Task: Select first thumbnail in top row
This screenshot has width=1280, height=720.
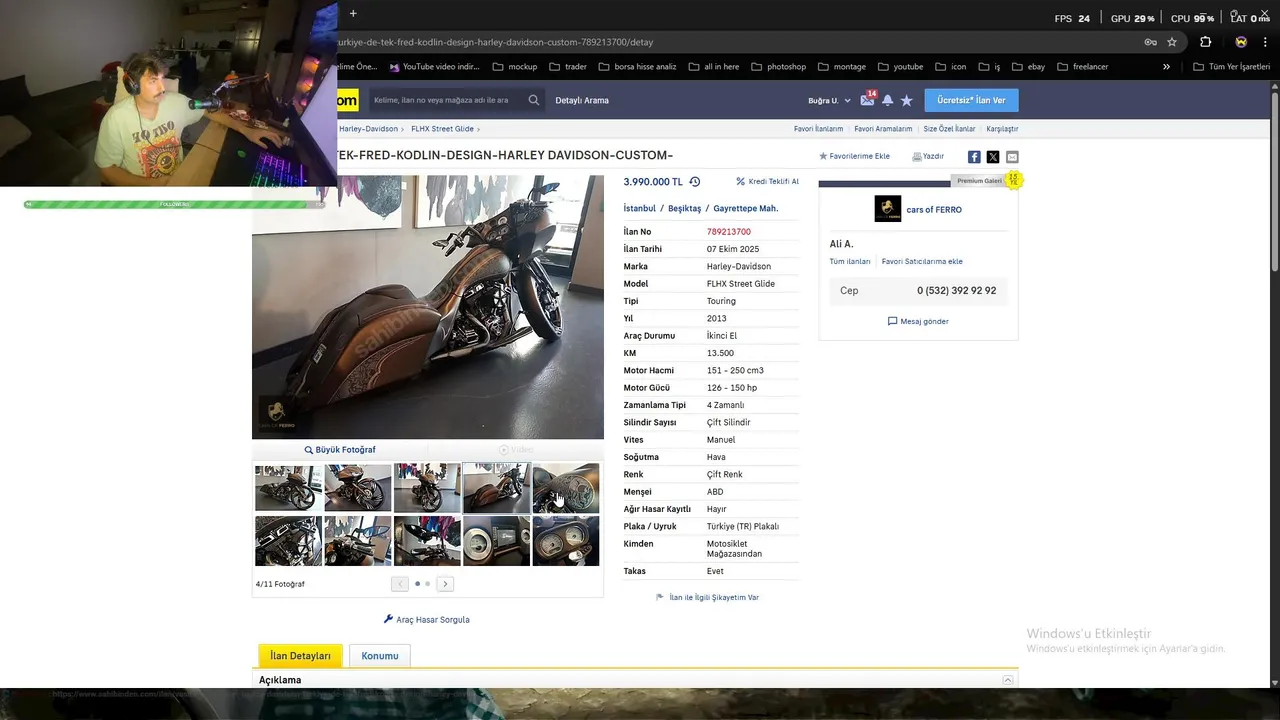Action: [288, 488]
